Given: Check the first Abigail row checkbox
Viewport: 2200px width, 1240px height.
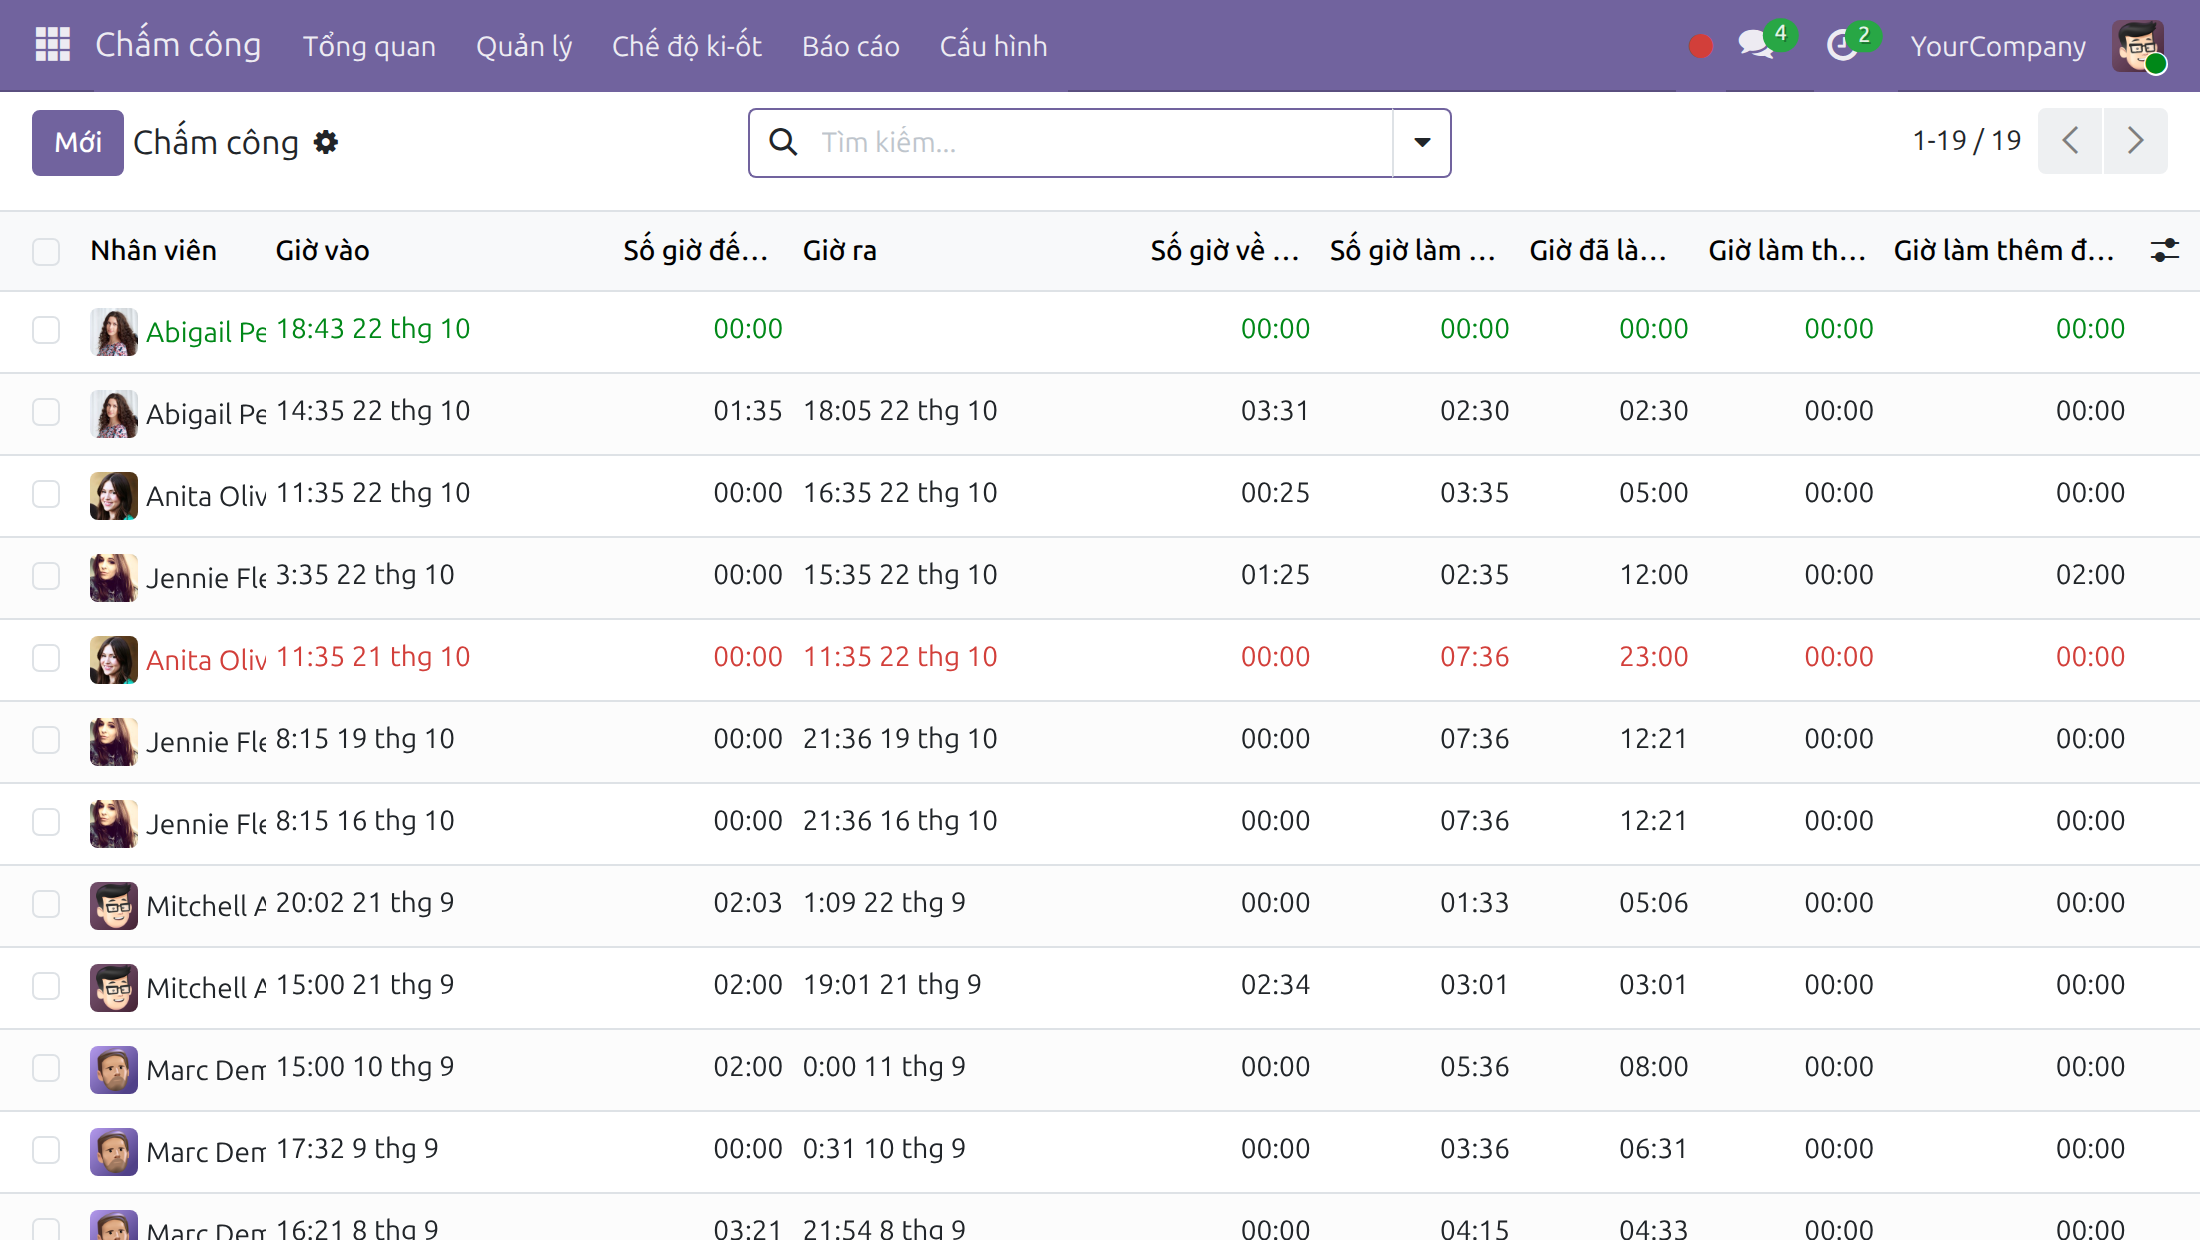Looking at the screenshot, I should [46, 330].
